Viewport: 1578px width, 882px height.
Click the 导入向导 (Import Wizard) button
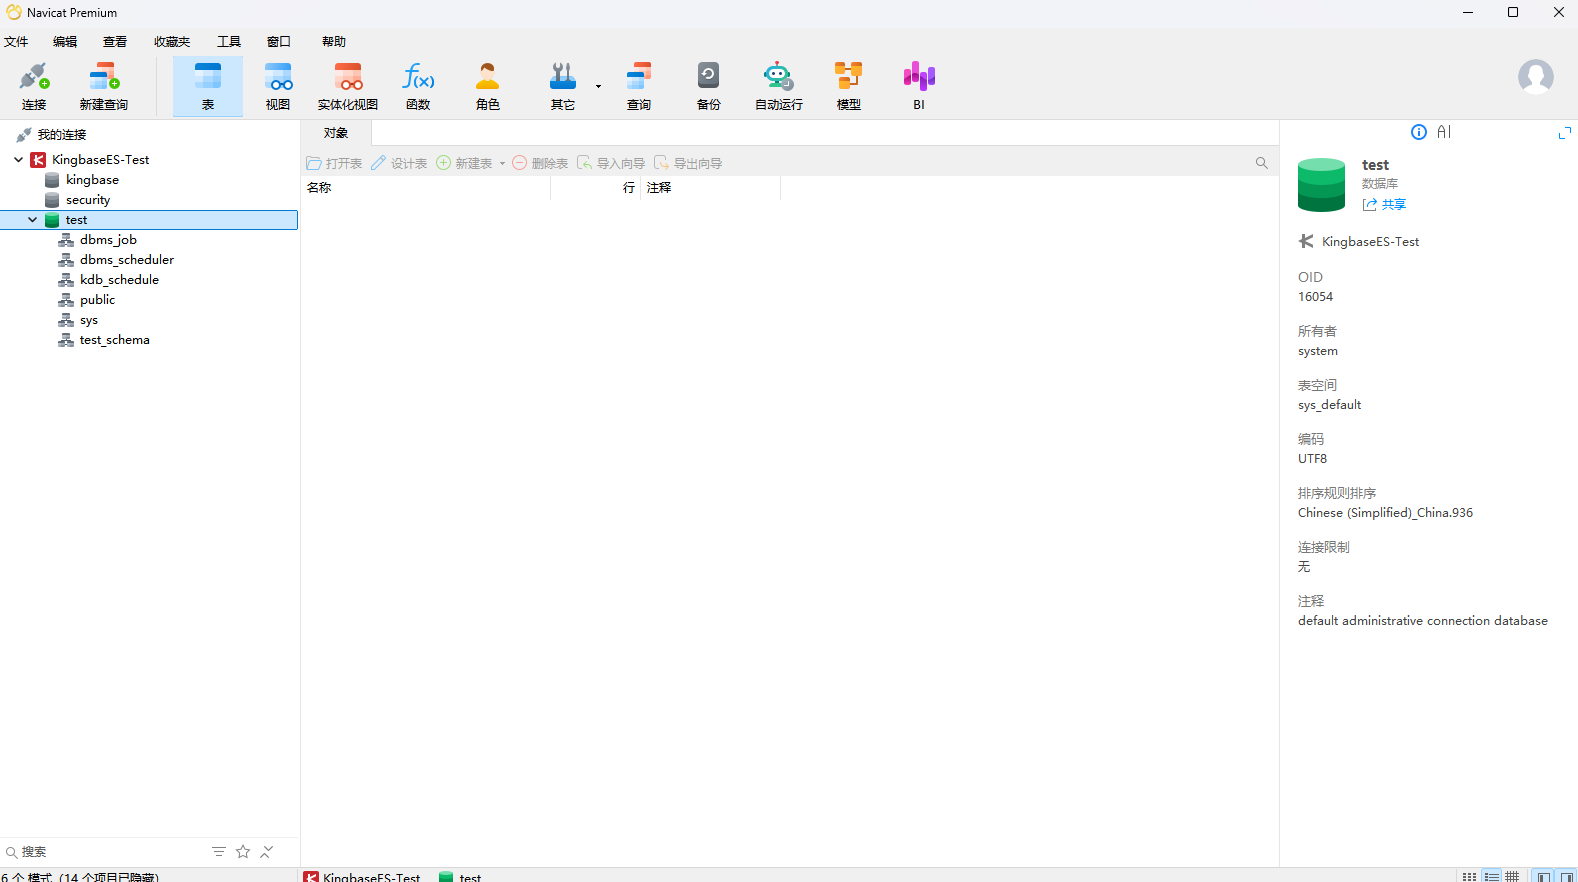point(611,163)
